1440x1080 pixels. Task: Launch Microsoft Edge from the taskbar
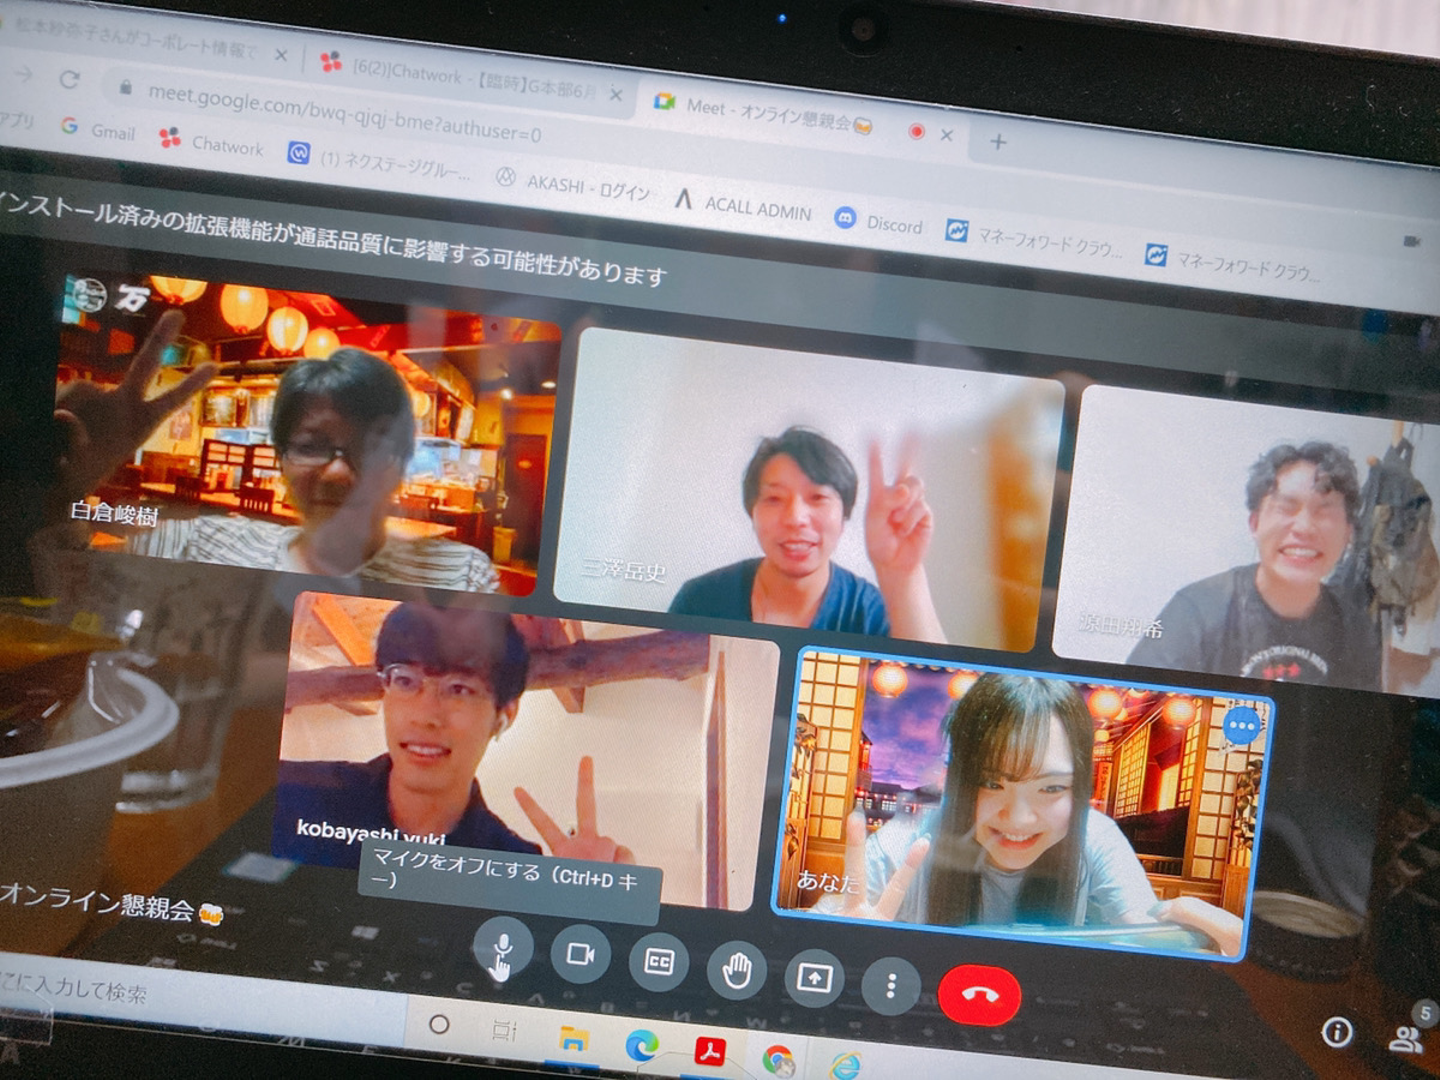click(x=641, y=1046)
